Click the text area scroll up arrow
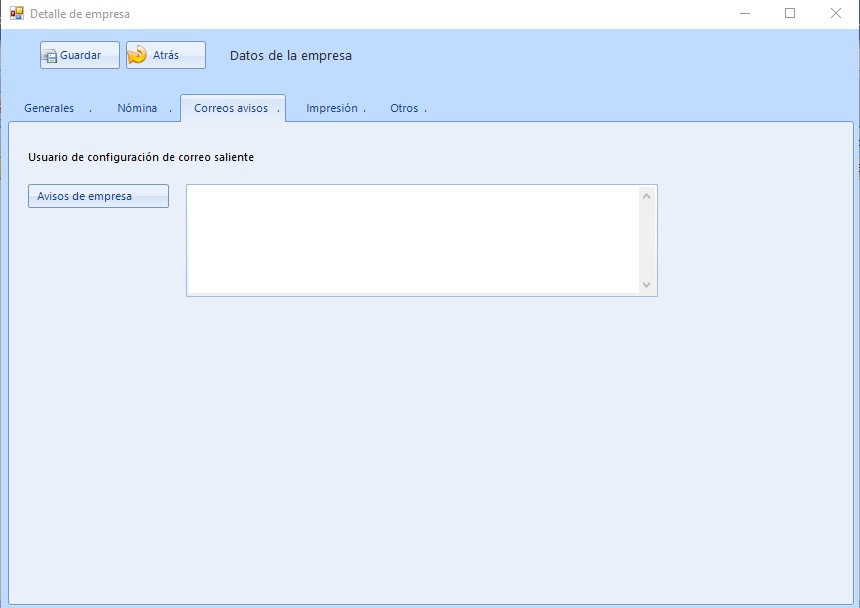The height and width of the screenshot is (608, 860). pyautogui.click(x=647, y=196)
